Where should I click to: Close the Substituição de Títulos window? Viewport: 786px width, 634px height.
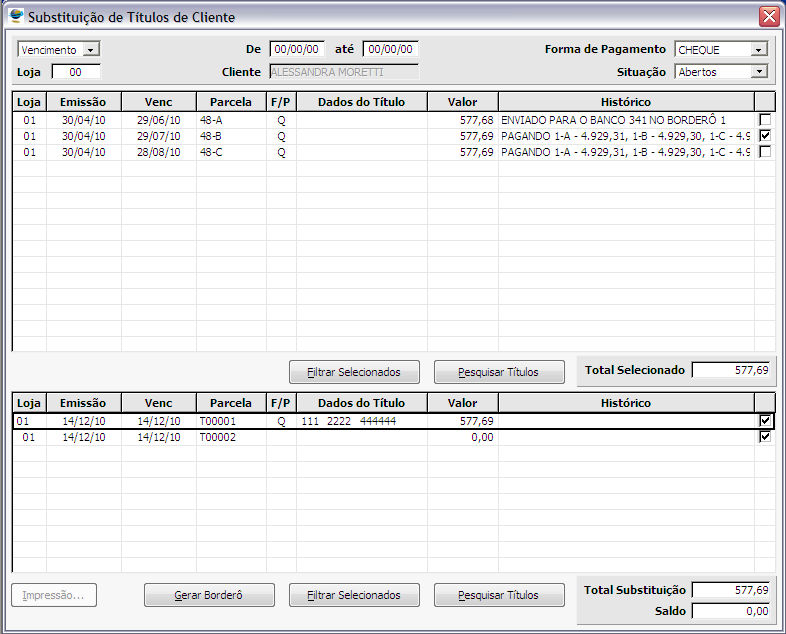[x=768, y=16]
